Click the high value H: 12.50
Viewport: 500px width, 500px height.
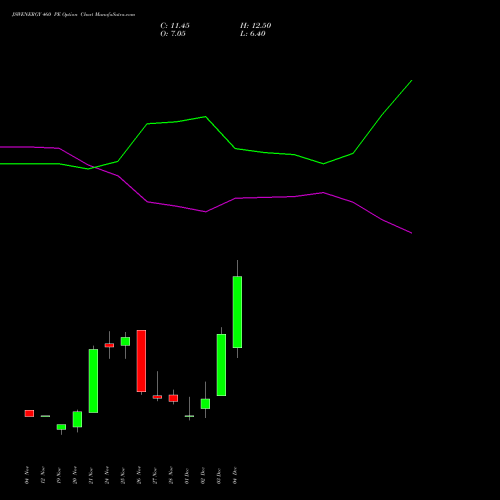[x=256, y=26]
